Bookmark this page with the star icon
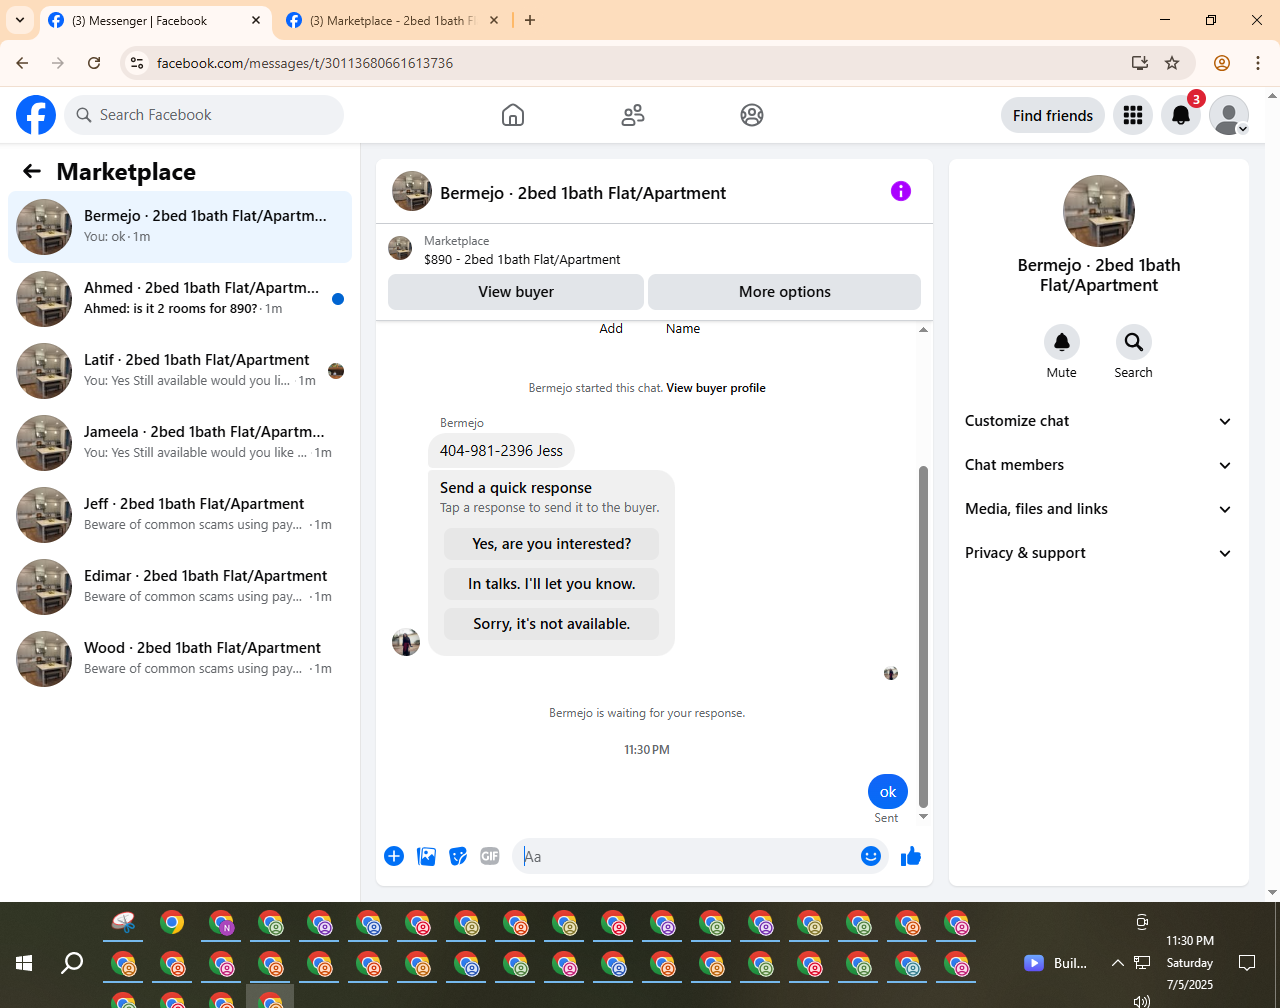 [x=1172, y=63]
